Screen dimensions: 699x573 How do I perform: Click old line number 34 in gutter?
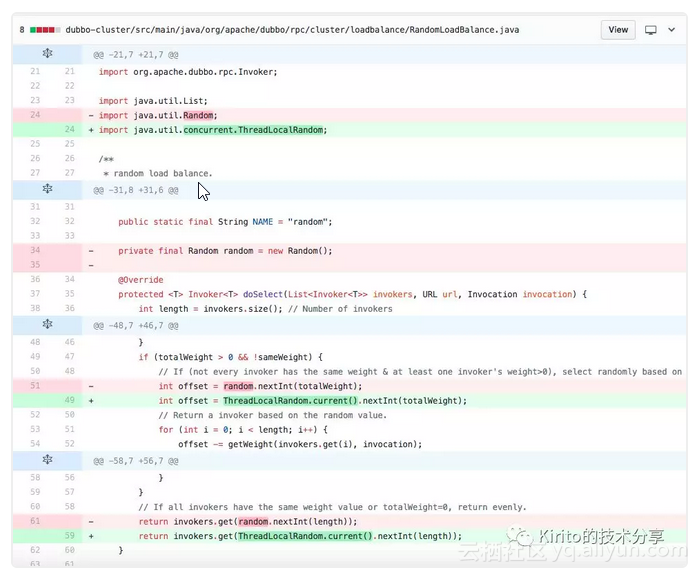35,250
